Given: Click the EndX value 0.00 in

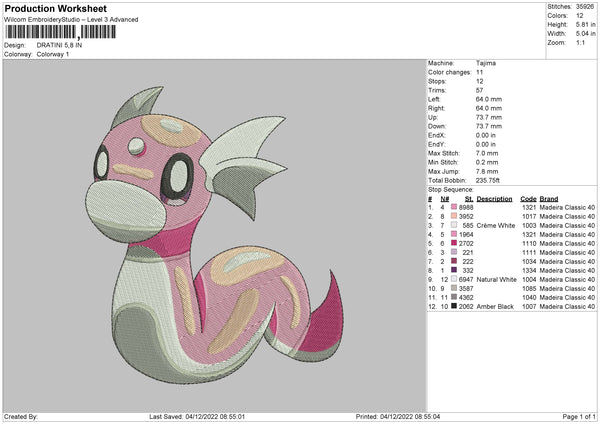Looking at the screenshot, I should 486,135.
